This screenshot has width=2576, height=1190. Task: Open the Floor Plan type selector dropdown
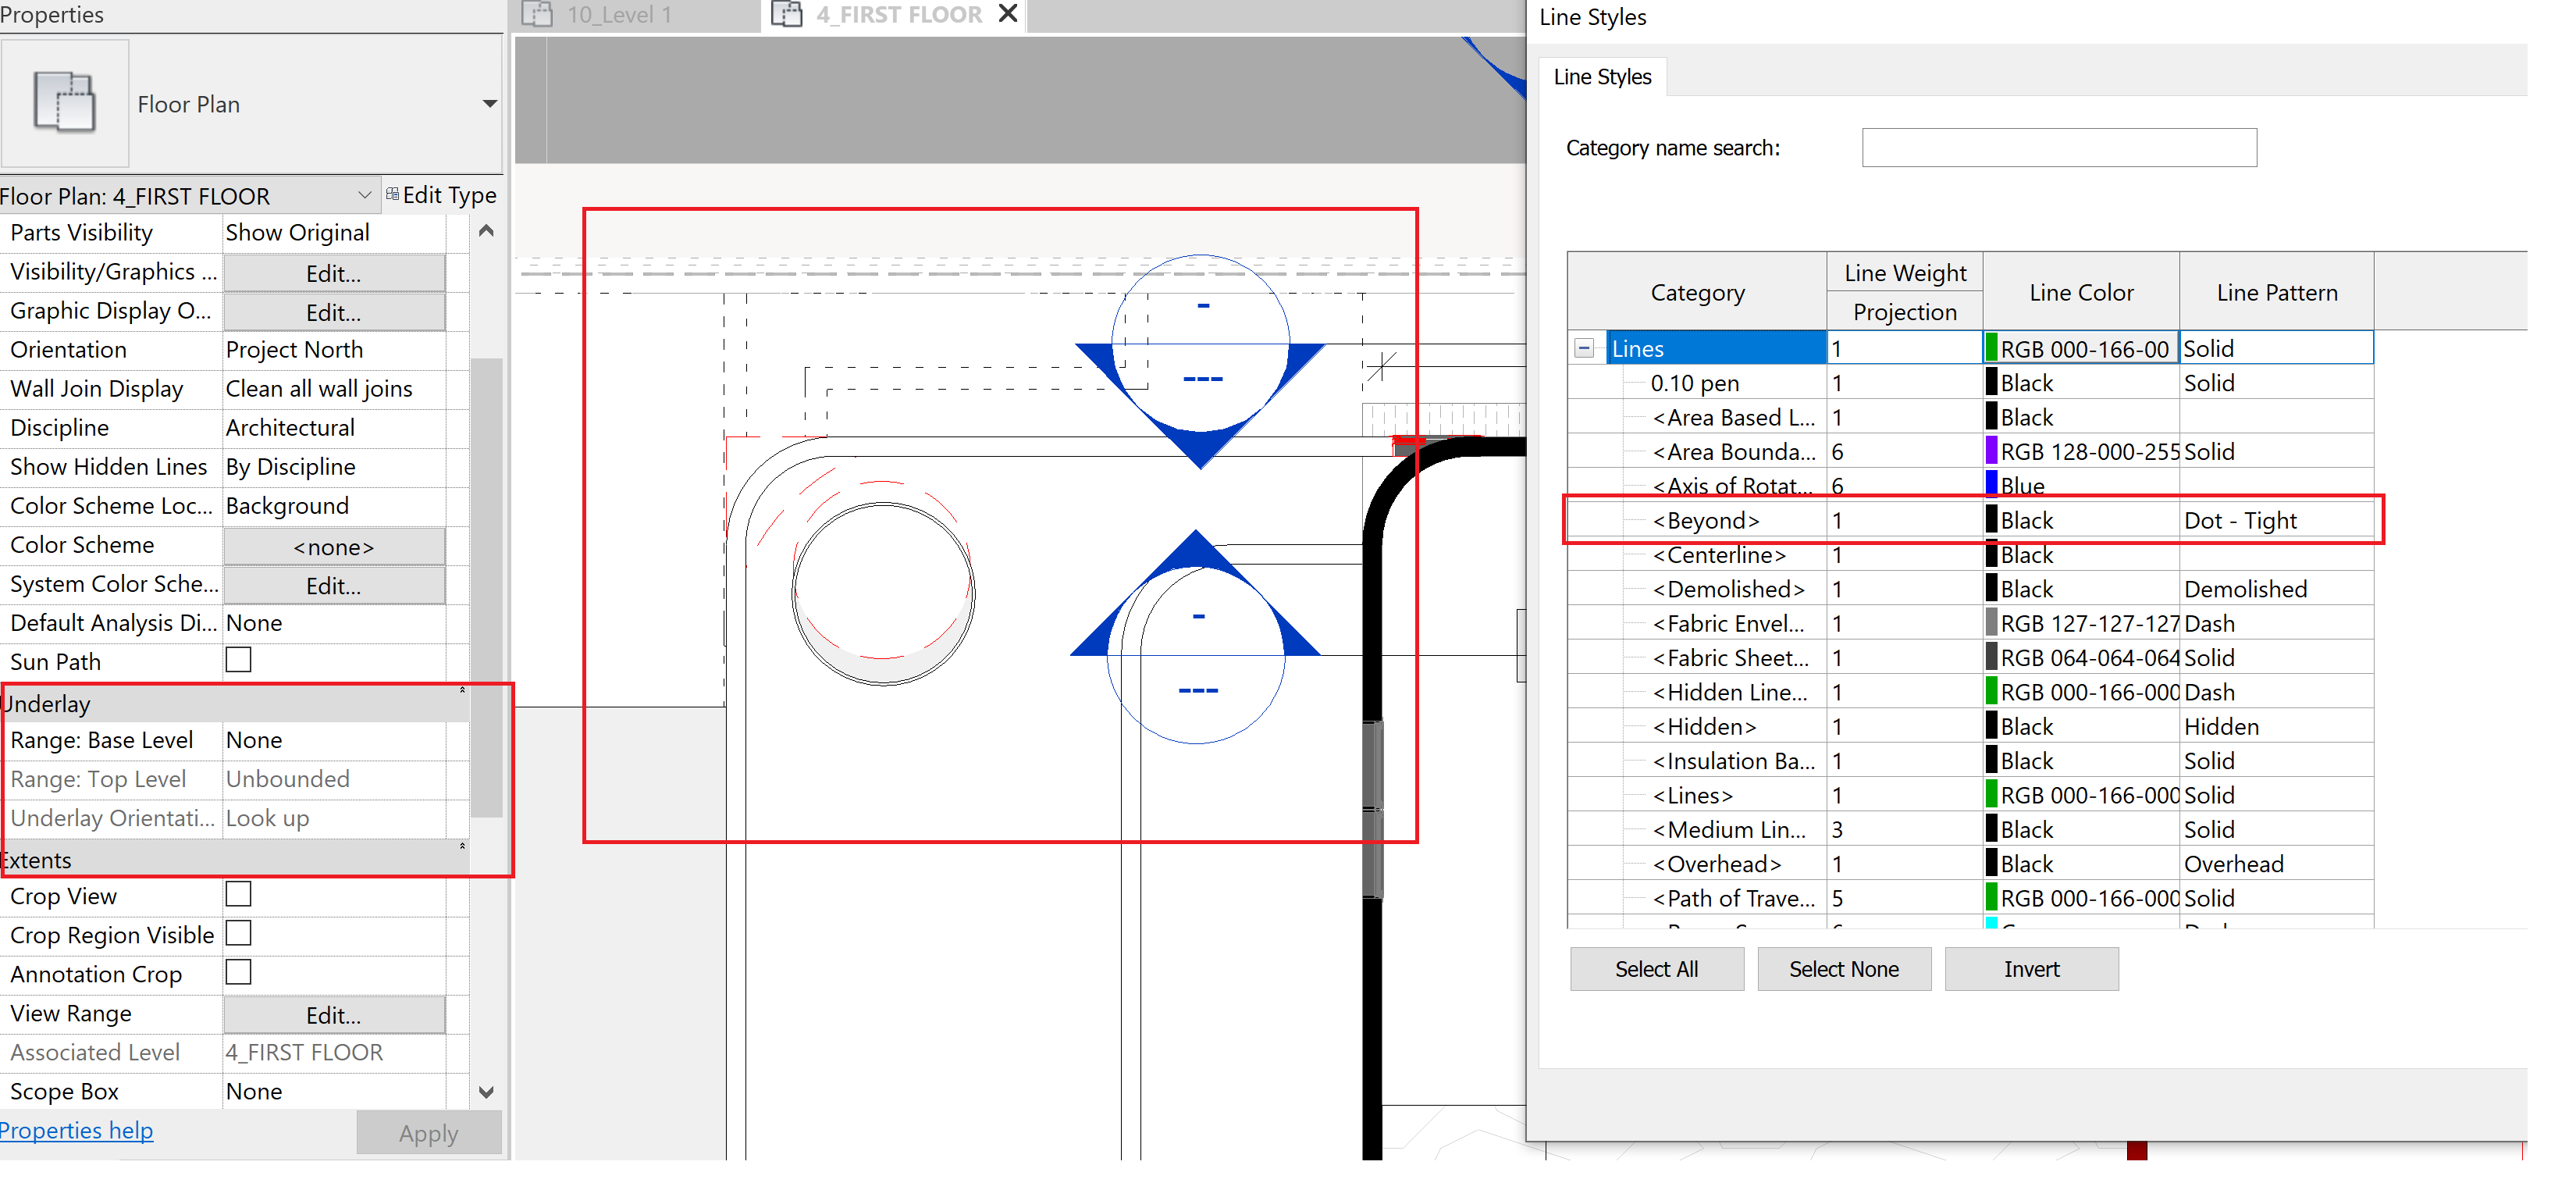click(489, 104)
